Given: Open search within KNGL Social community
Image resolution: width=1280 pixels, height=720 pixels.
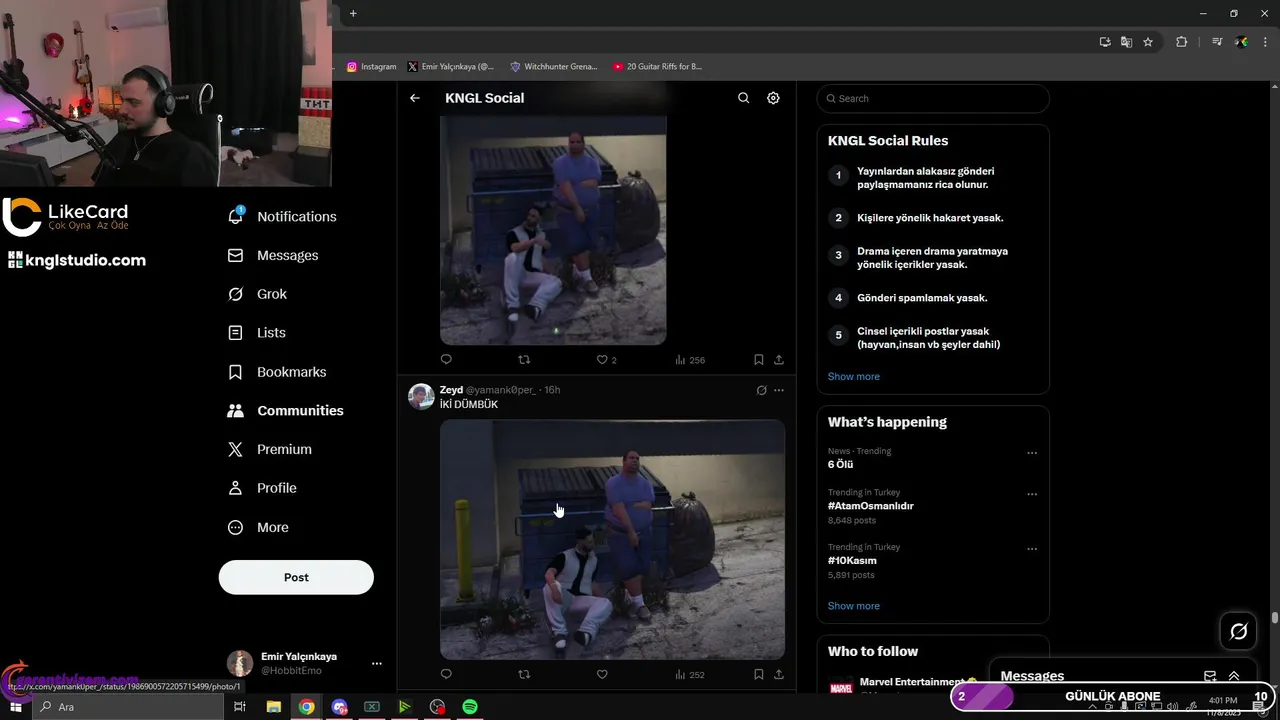Looking at the screenshot, I should pyautogui.click(x=743, y=98).
